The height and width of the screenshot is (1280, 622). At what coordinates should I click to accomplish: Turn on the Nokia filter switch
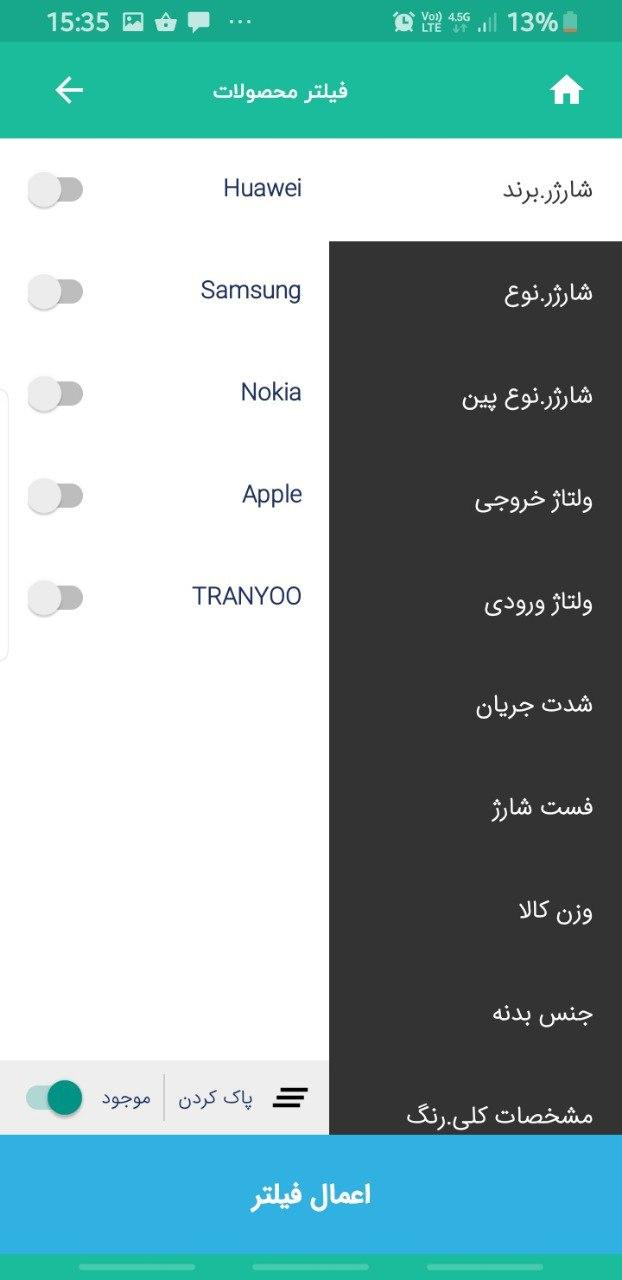coord(55,393)
